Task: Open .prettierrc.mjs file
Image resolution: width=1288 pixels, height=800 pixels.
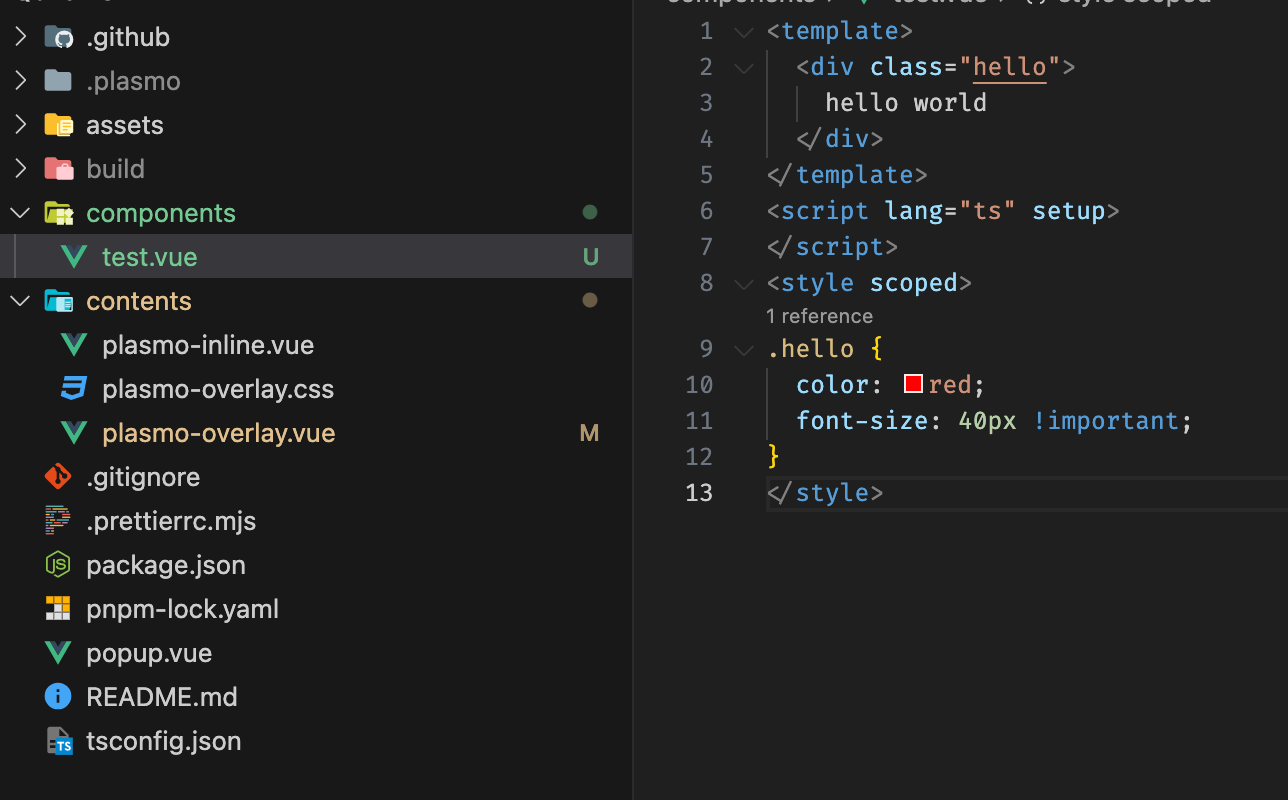Action: [x=171, y=521]
